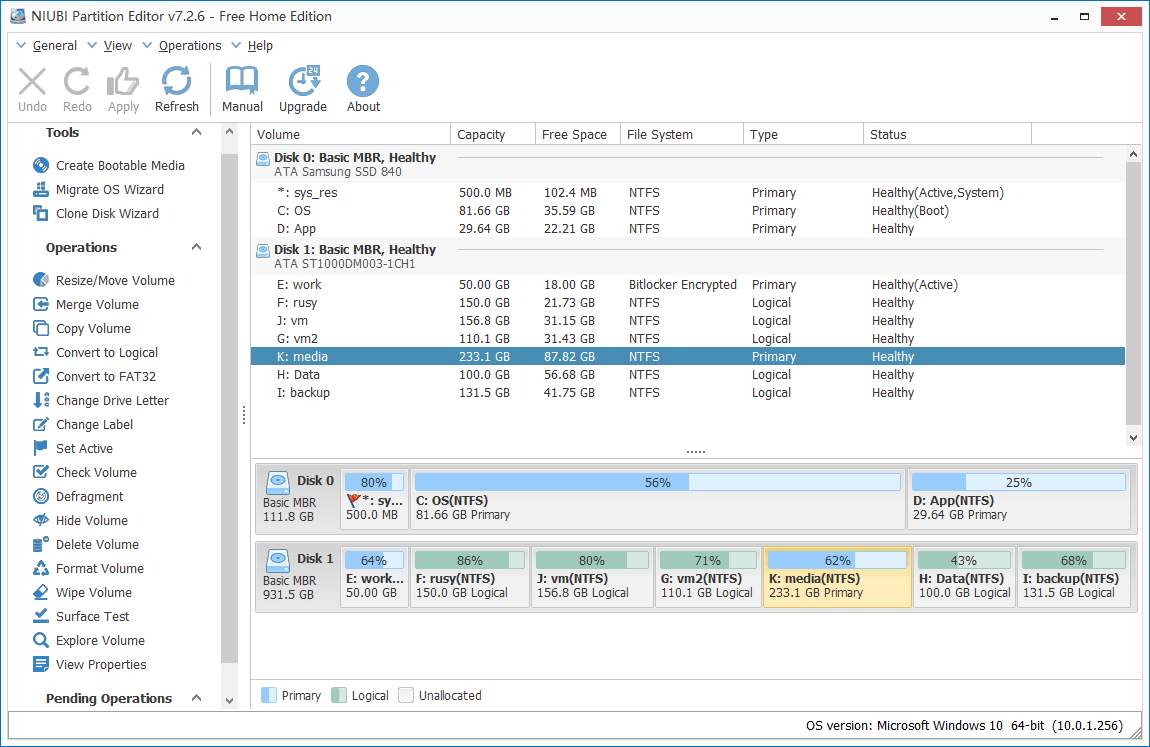Collapse the Tools panel section
This screenshot has width=1150, height=747.
197,133
